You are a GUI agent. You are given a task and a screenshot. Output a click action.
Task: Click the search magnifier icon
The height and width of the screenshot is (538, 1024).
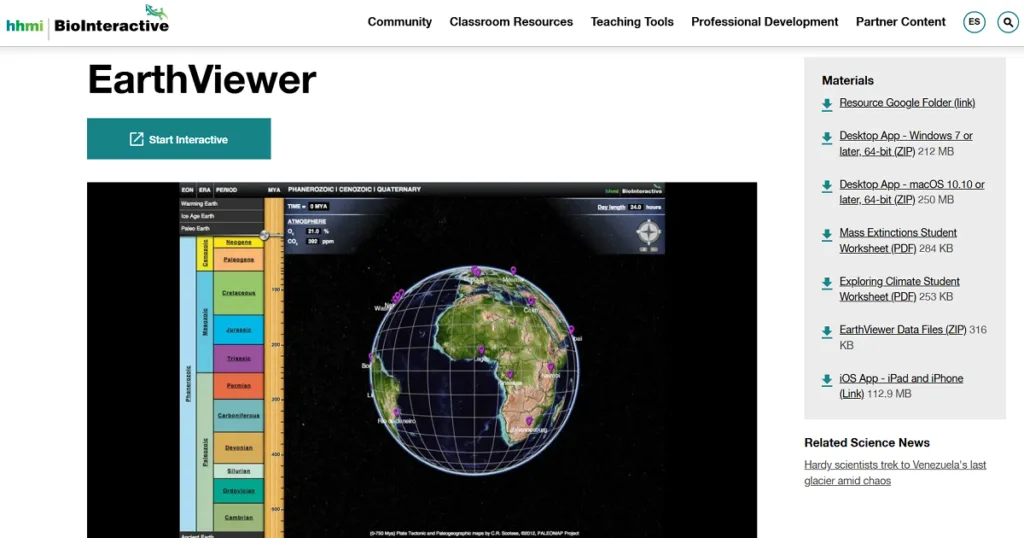[1007, 22]
